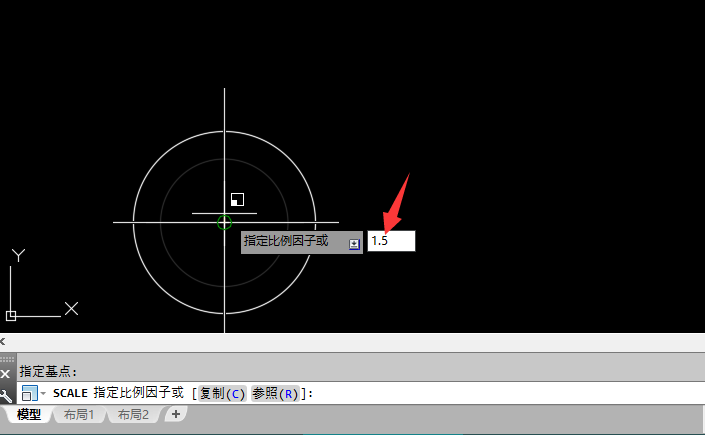705x435 pixels.
Task: Select the Reference (R) option in command line
Action: pos(275,394)
